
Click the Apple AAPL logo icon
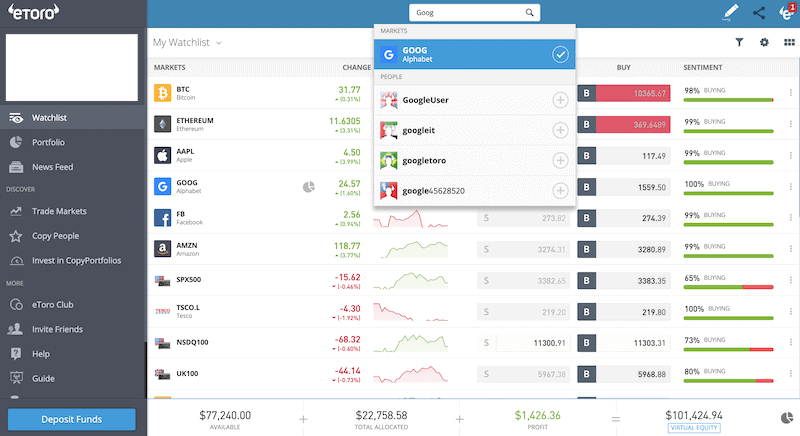tap(163, 155)
